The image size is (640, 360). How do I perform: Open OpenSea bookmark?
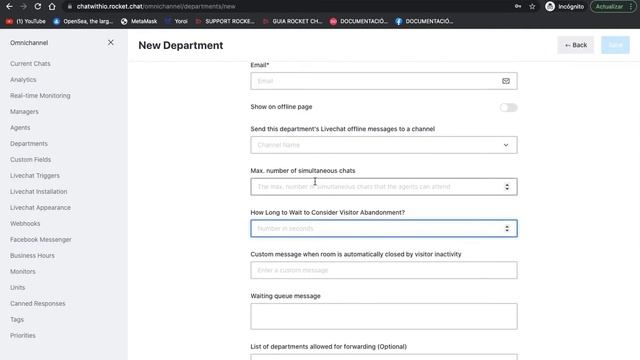pos(83,21)
